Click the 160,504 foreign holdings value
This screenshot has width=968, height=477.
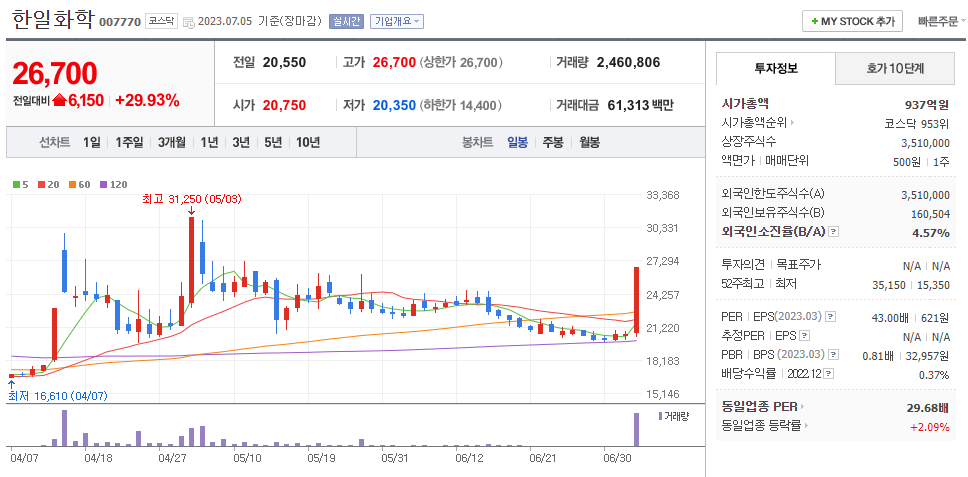point(930,214)
